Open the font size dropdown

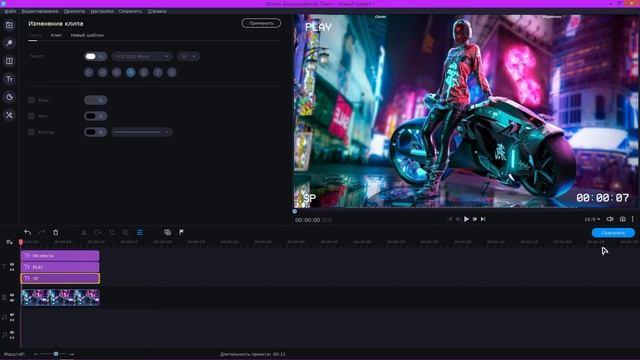point(188,56)
